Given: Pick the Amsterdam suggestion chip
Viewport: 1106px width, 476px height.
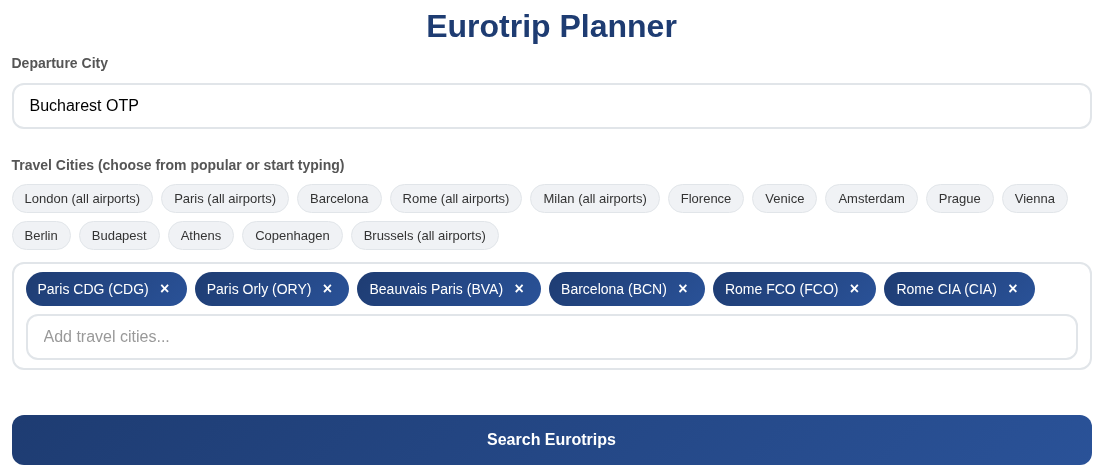Looking at the screenshot, I should click(x=871, y=198).
